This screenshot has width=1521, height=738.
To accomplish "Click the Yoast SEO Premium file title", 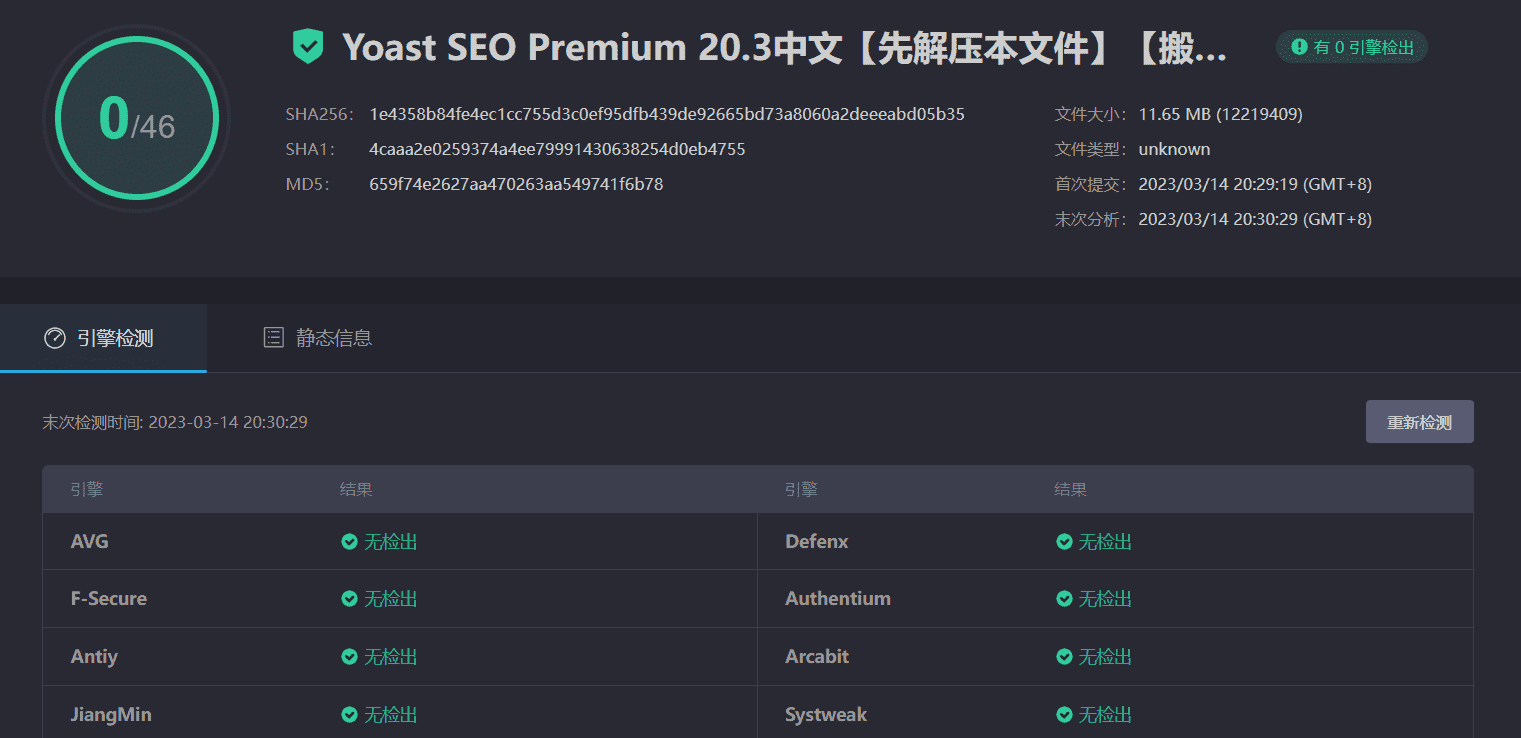I will (x=785, y=47).
